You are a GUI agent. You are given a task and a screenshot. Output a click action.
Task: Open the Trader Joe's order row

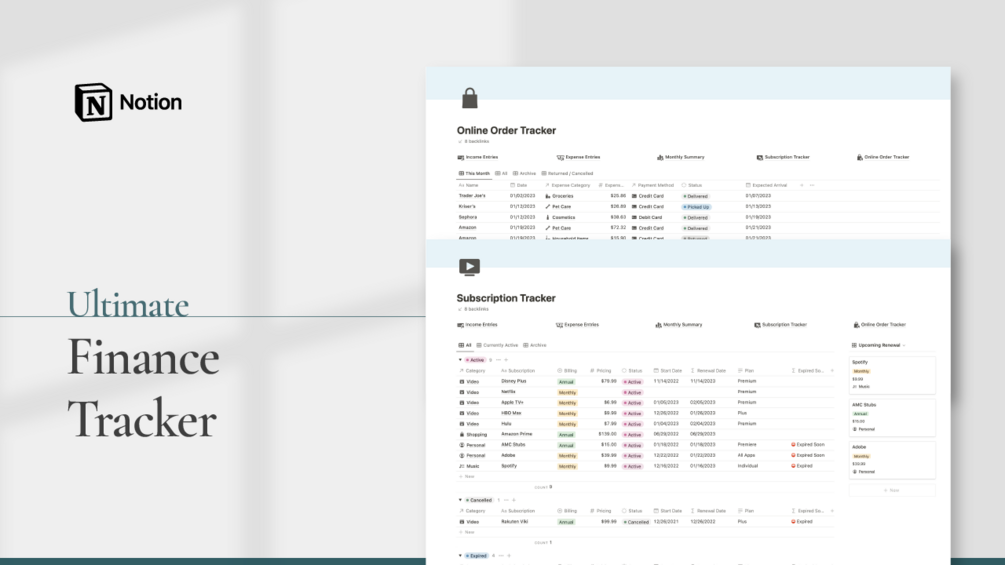[472, 196]
